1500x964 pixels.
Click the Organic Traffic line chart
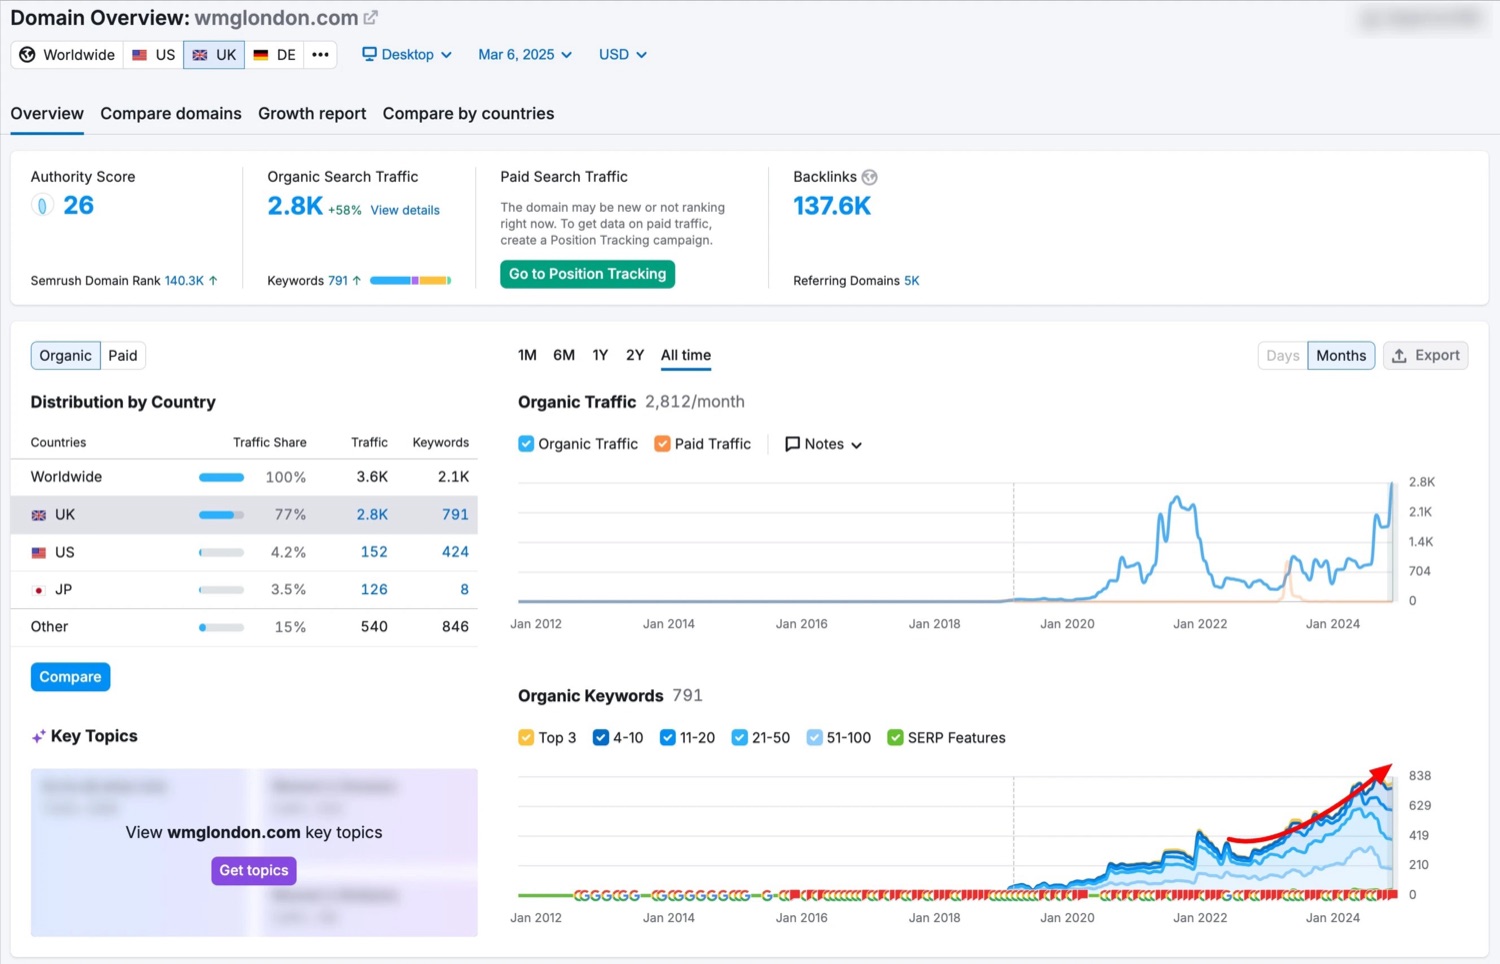click(x=956, y=542)
